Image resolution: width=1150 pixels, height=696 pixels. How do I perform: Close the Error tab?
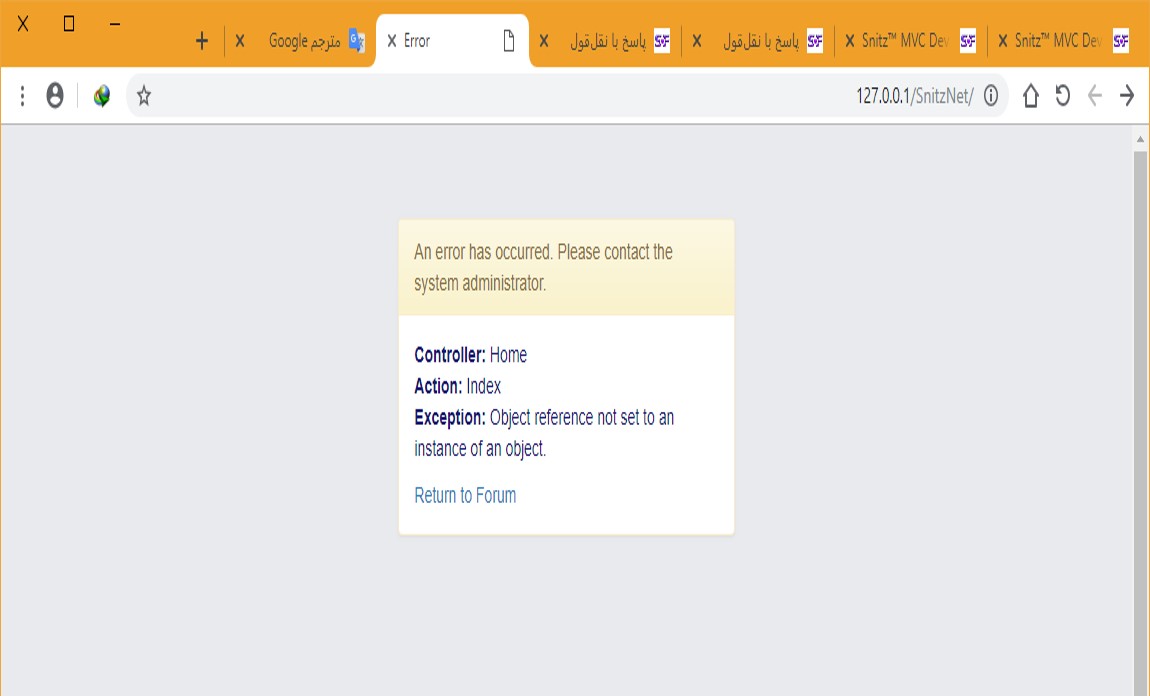coord(392,41)
